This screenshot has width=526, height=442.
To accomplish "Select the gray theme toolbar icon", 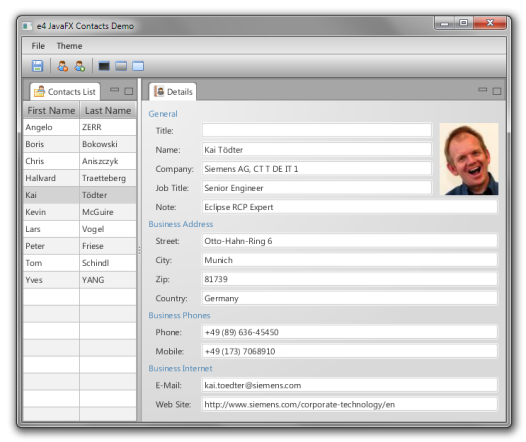I will click(x=121, y=66).
